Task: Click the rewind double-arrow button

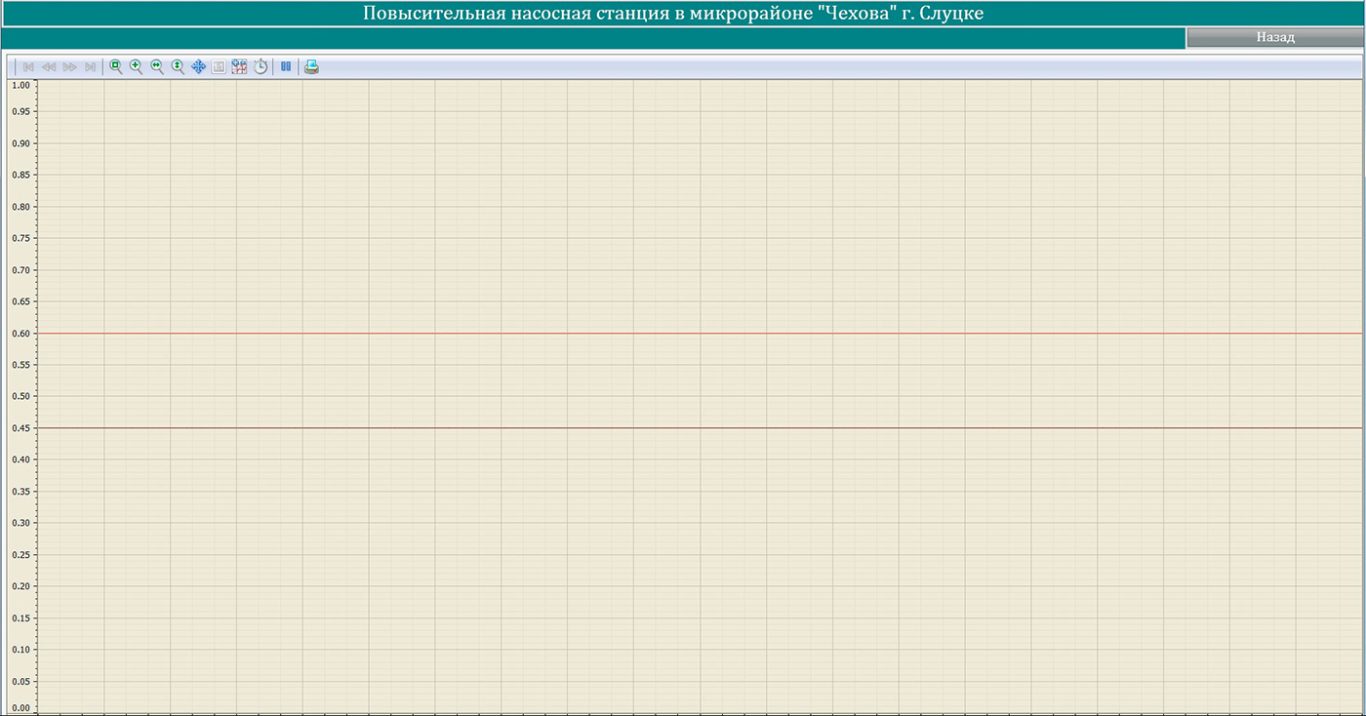Action: pyautogui.click(x=48, y=67)
